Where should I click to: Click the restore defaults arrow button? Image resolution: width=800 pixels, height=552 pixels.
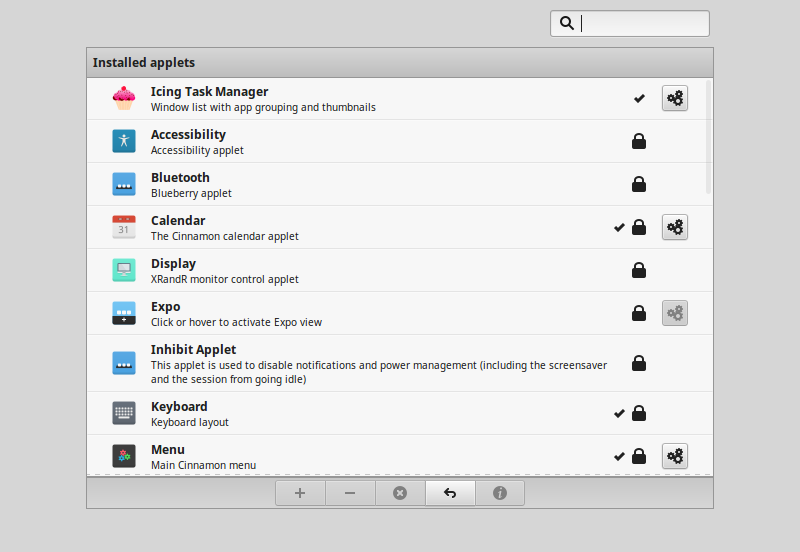click(x=450, y=493)
